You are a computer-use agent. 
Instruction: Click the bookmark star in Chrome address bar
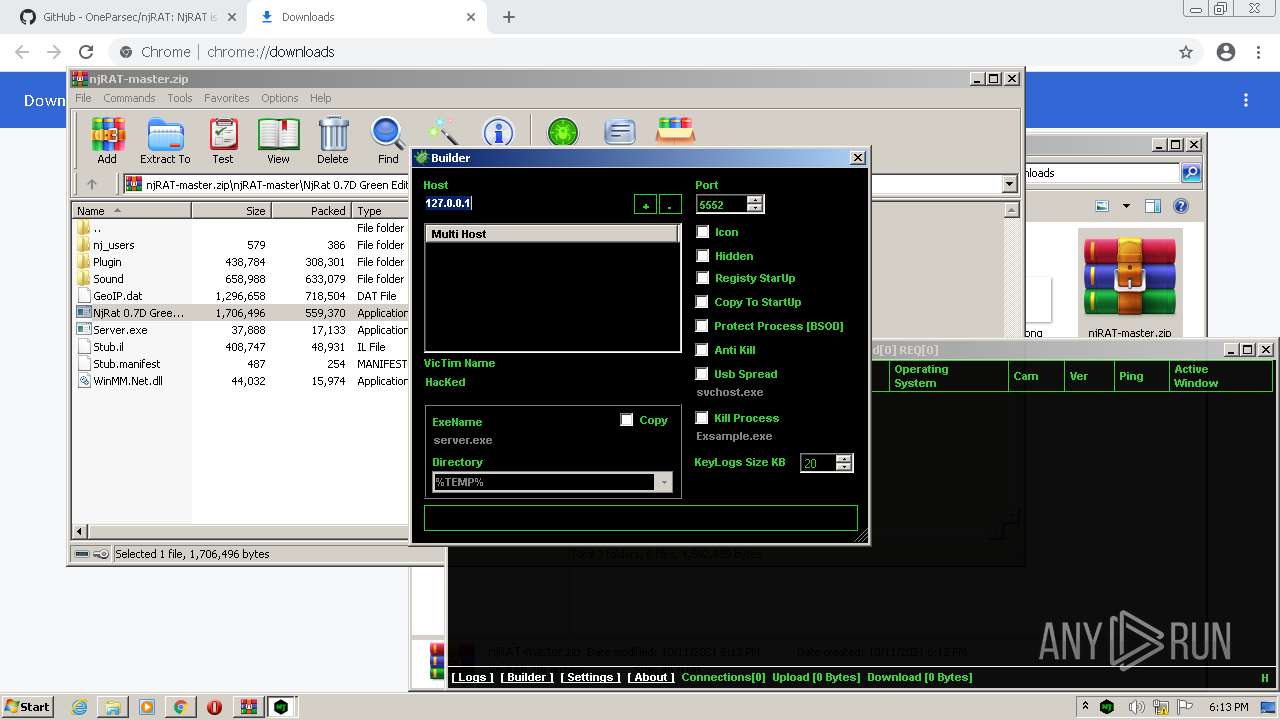click(x=1186, y=52)
